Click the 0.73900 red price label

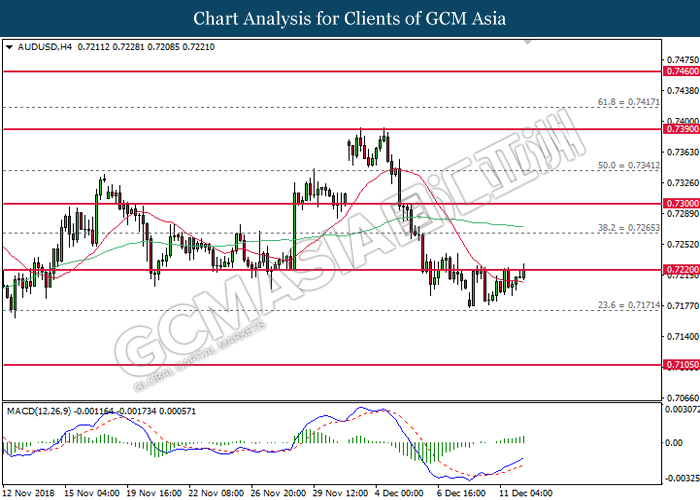click(x=682, y=129)
